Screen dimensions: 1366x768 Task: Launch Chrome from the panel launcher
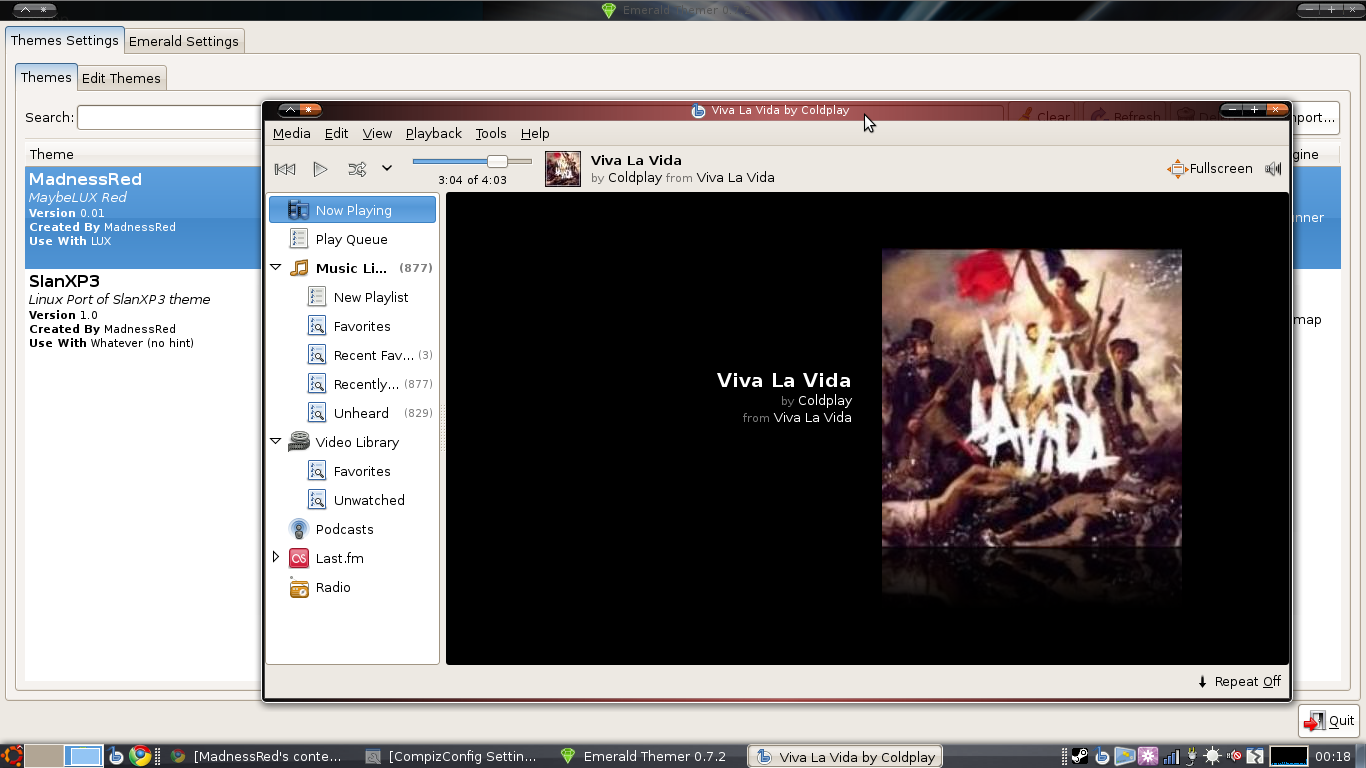pyautogui.click(x=140, y=756)
